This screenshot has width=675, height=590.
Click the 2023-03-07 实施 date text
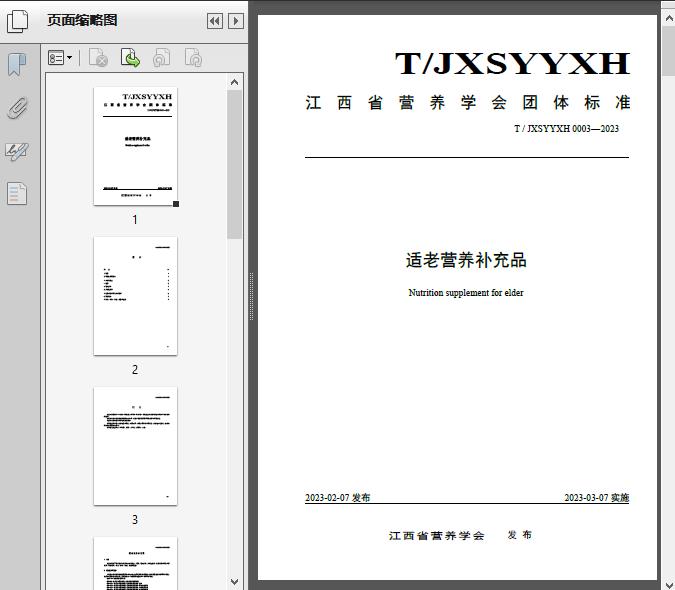coord(597,497)
